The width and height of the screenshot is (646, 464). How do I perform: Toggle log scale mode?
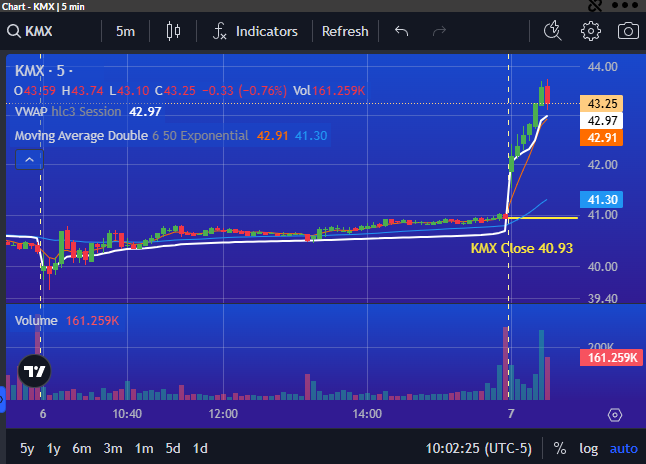589,448
